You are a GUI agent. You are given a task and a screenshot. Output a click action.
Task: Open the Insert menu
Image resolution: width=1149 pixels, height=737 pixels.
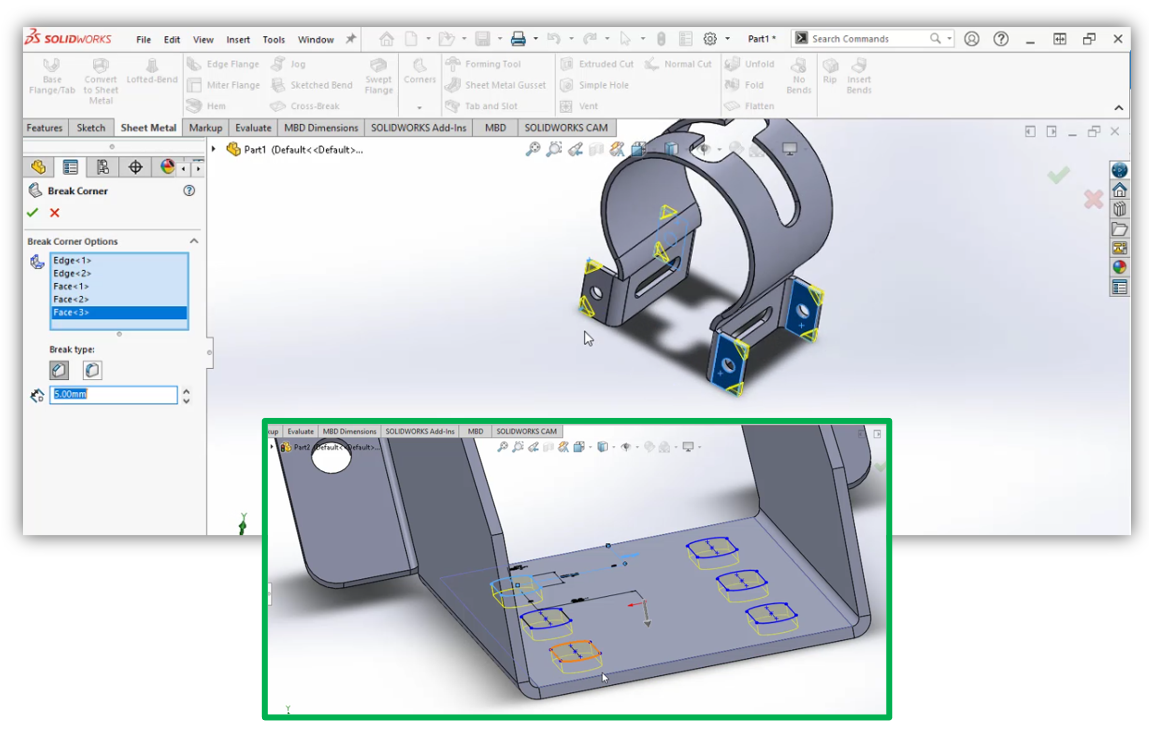(x=238, y=40)
